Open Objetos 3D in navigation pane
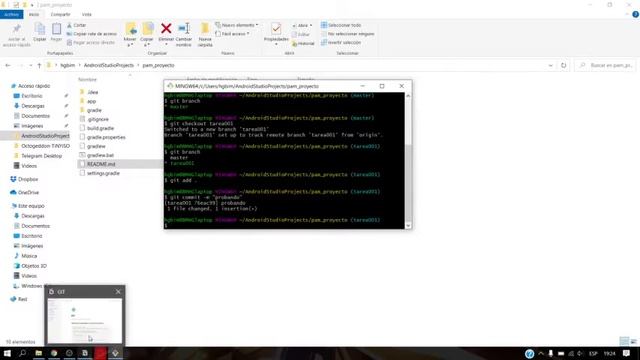 (x=34, y=266)
